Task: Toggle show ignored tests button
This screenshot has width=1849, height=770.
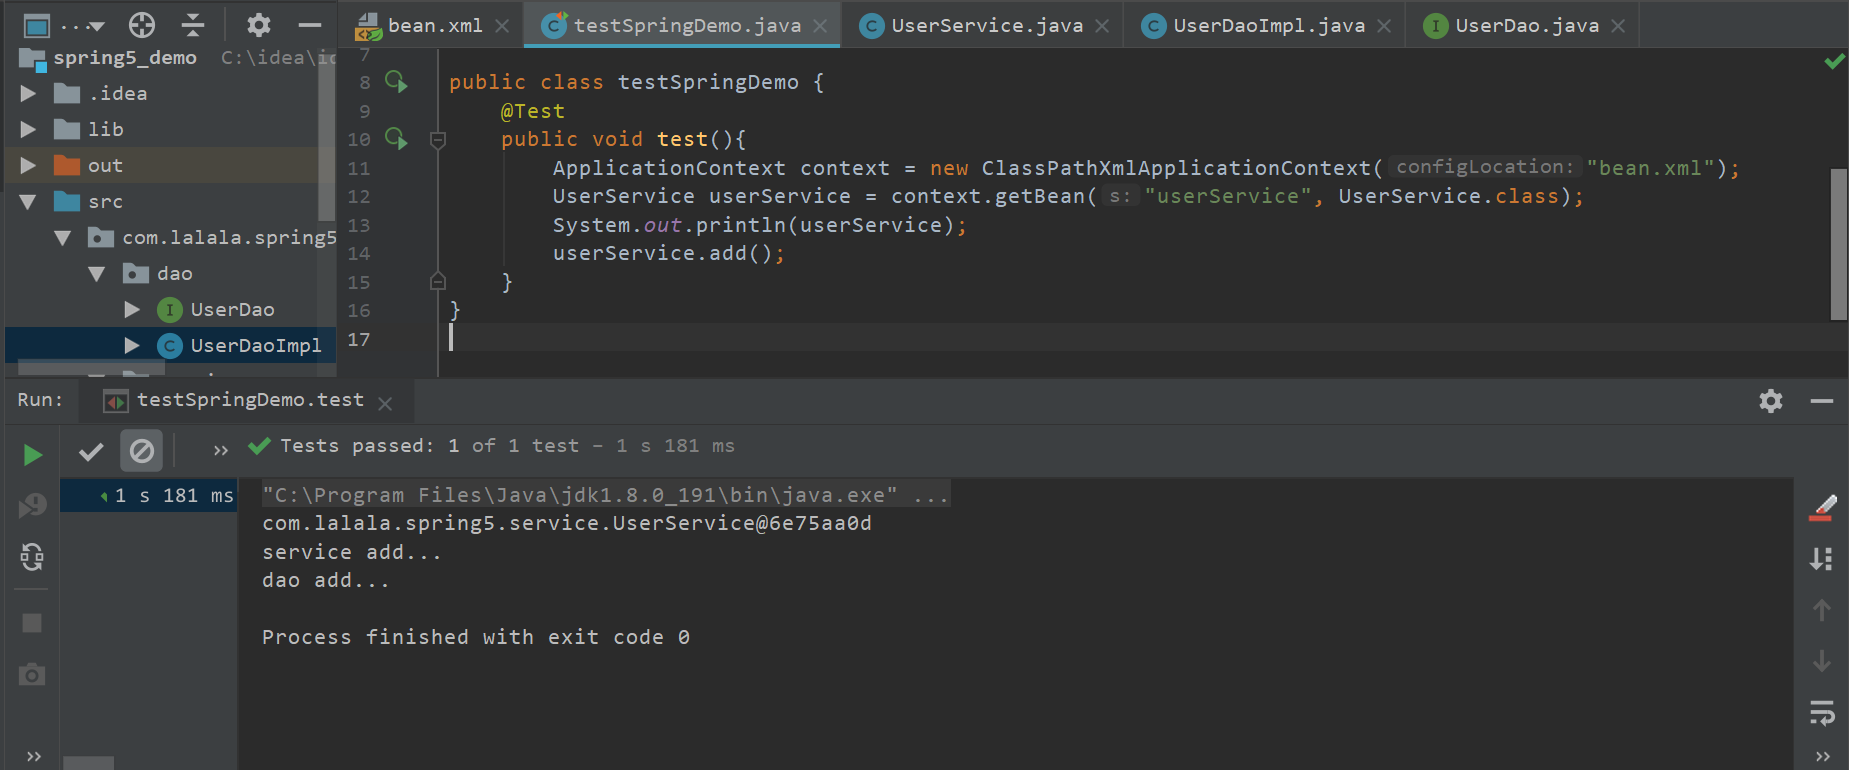Action: pos(142,451)
